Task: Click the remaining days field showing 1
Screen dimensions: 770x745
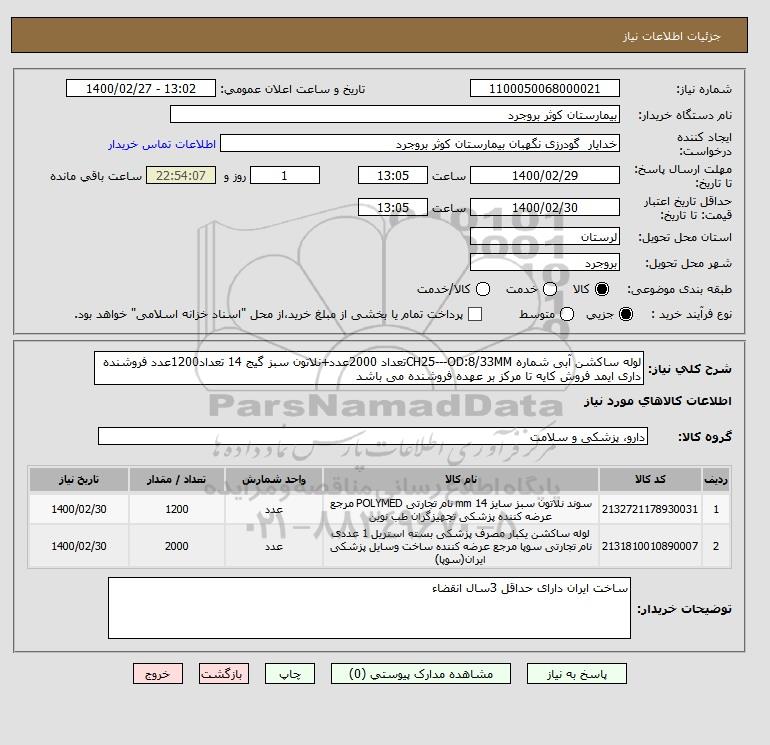Action: (x=285, y=175)
